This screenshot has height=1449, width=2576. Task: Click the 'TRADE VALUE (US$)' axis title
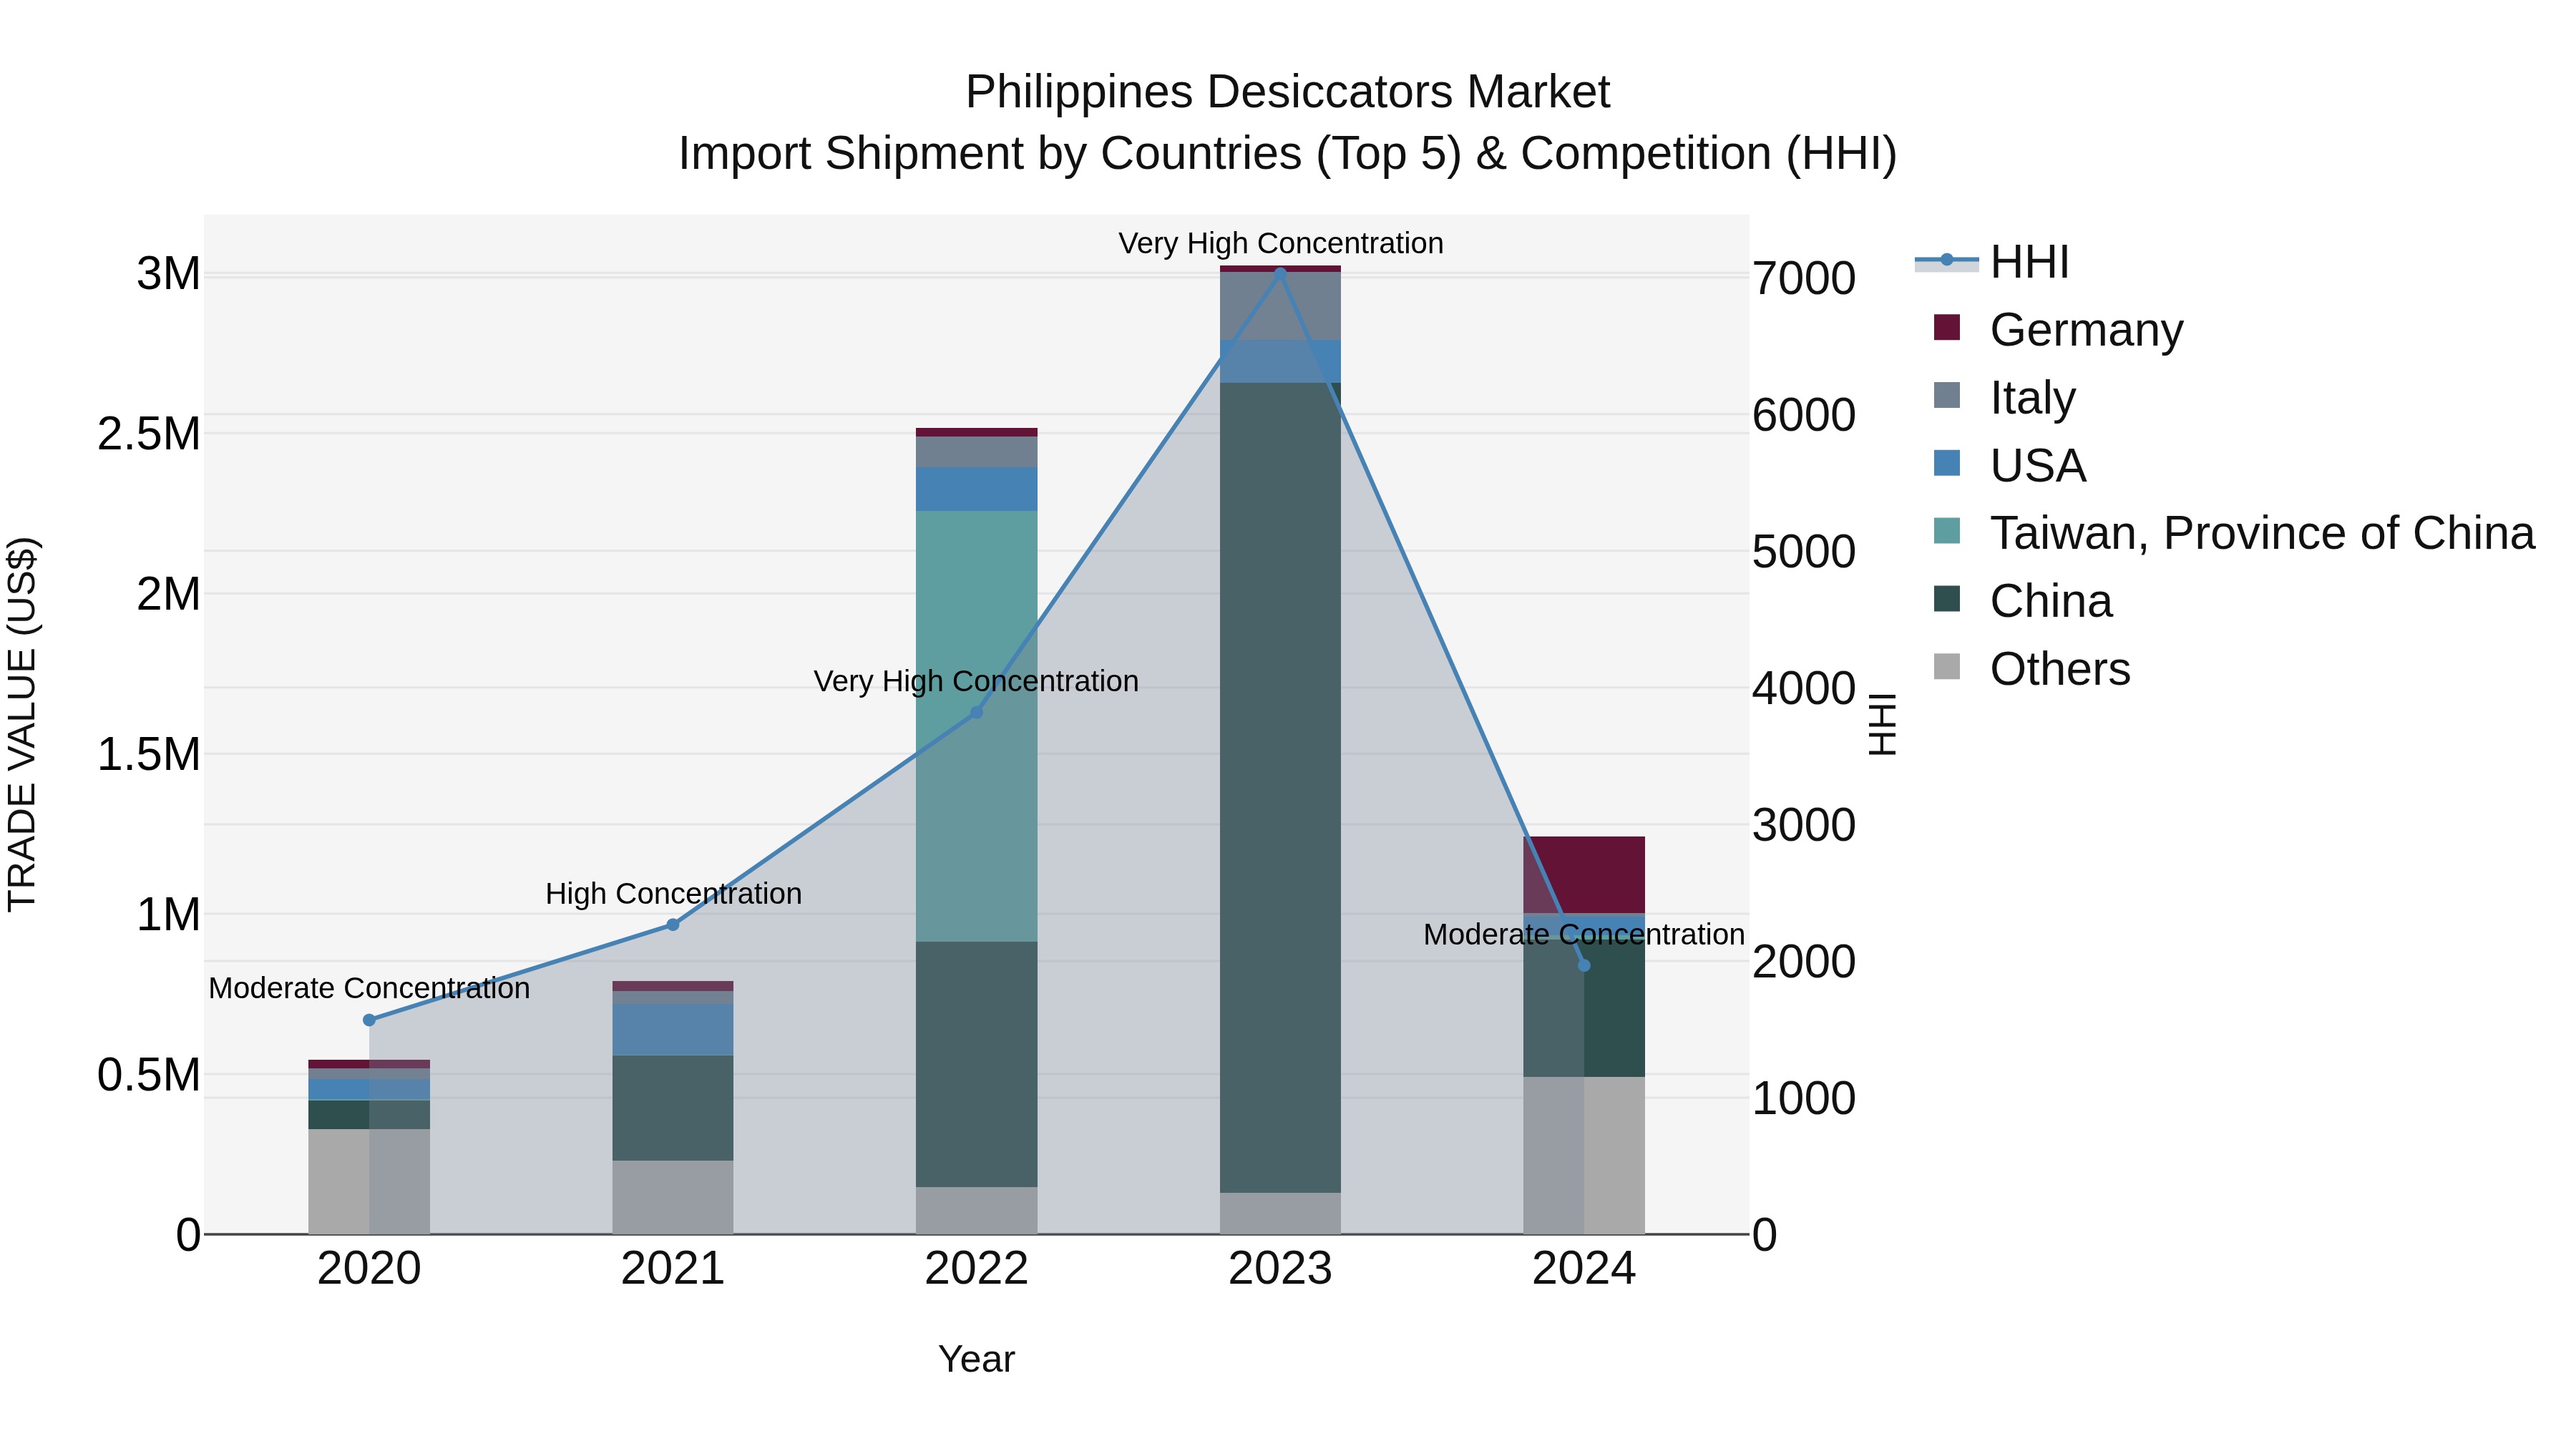pos(23,724)
